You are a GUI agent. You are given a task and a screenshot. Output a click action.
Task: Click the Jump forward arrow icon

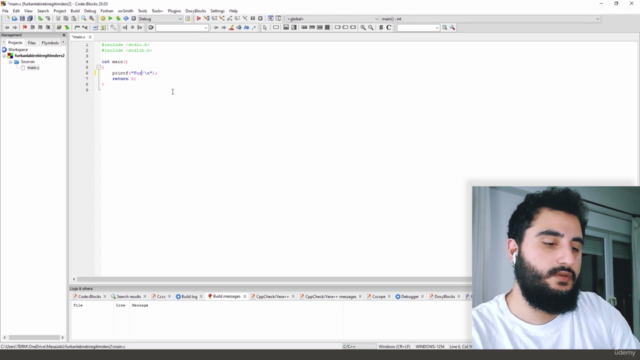point(14,27)
